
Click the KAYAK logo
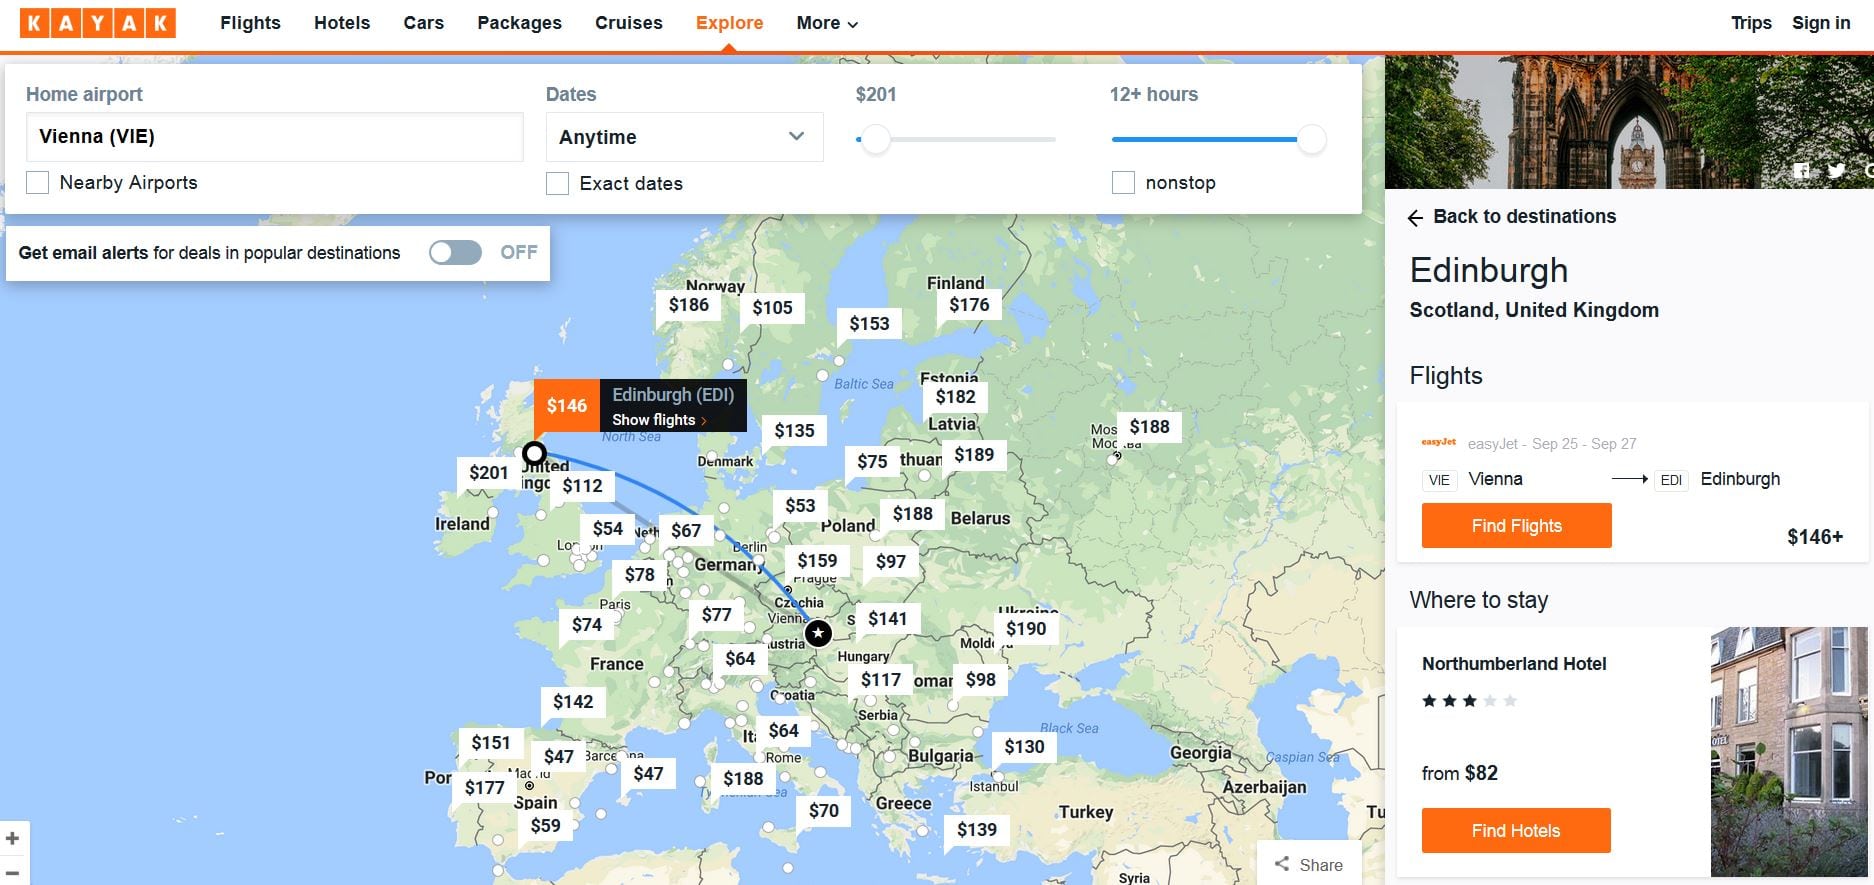(x=97, y=23)
